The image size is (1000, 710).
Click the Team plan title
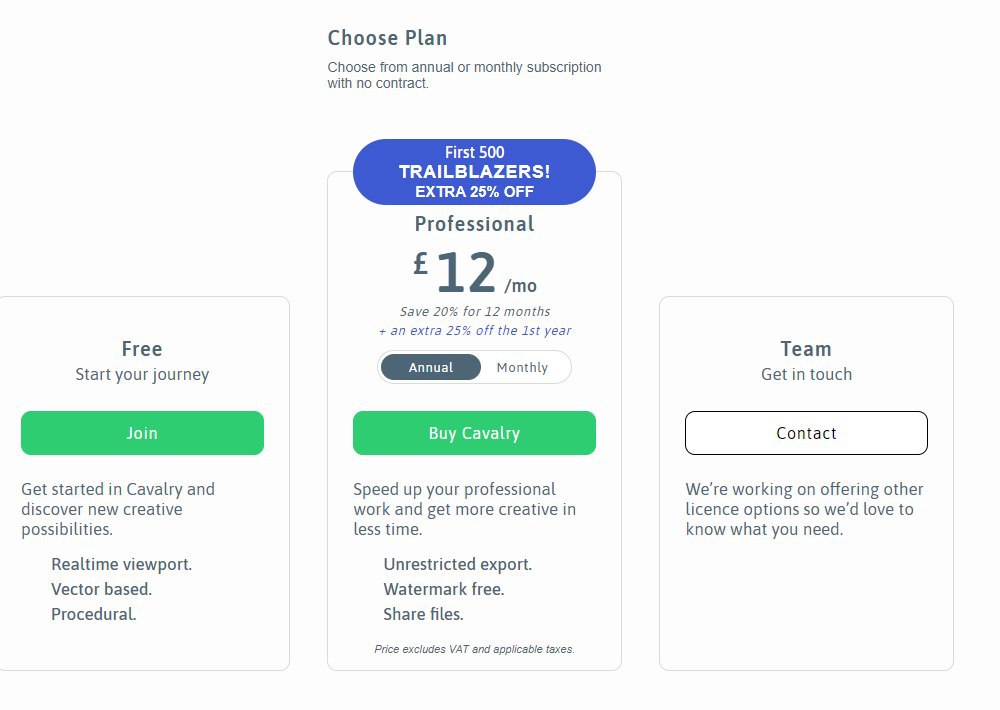(806, 349)
